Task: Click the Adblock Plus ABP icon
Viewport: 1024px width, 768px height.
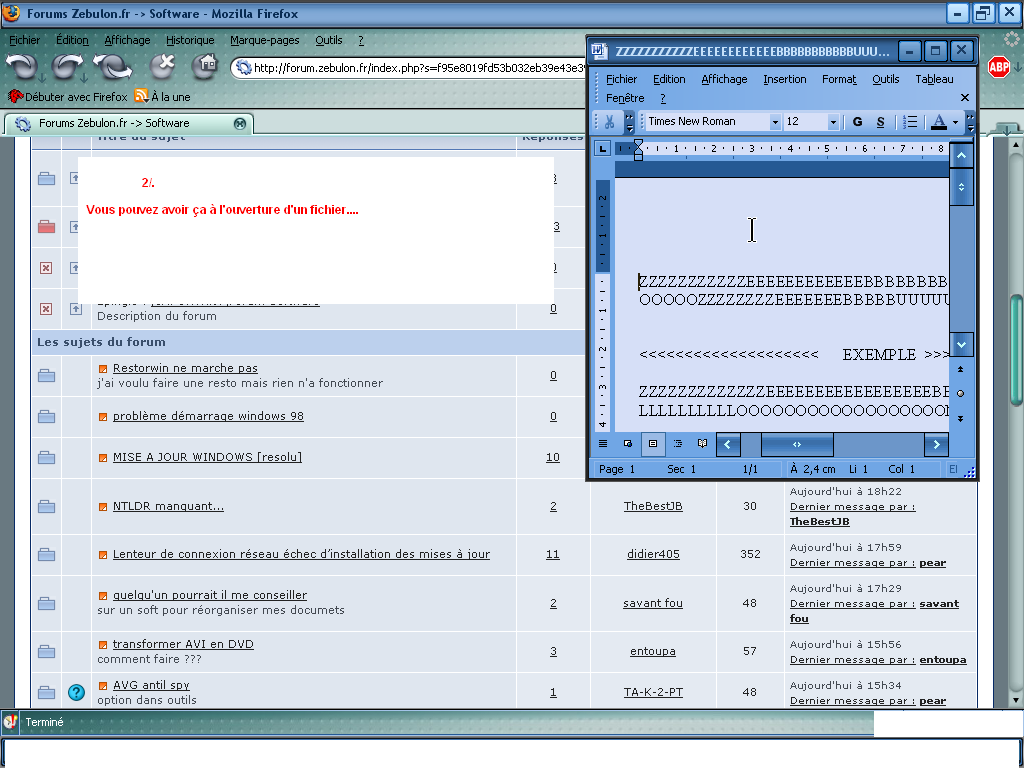Action: coord(998,67)
